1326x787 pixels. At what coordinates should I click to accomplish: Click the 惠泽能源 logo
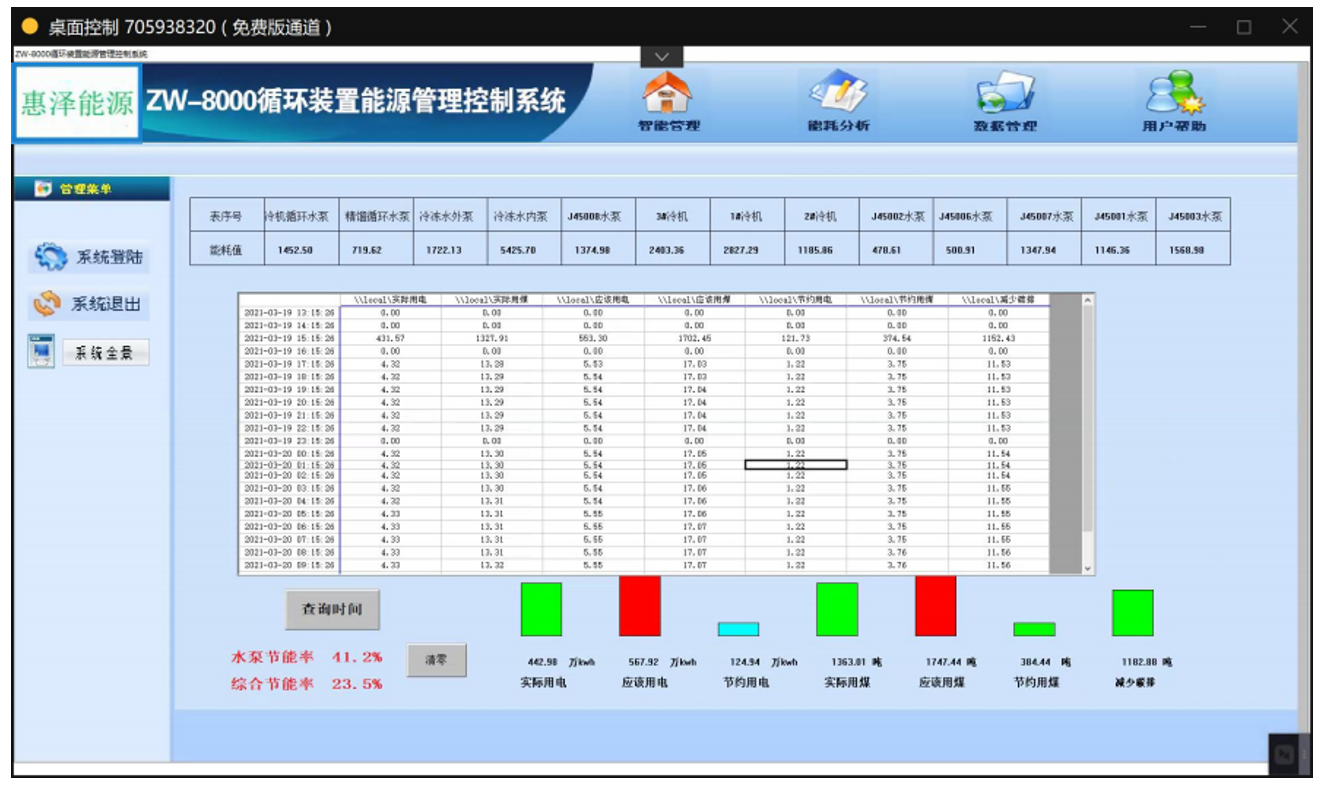(77, 103)
